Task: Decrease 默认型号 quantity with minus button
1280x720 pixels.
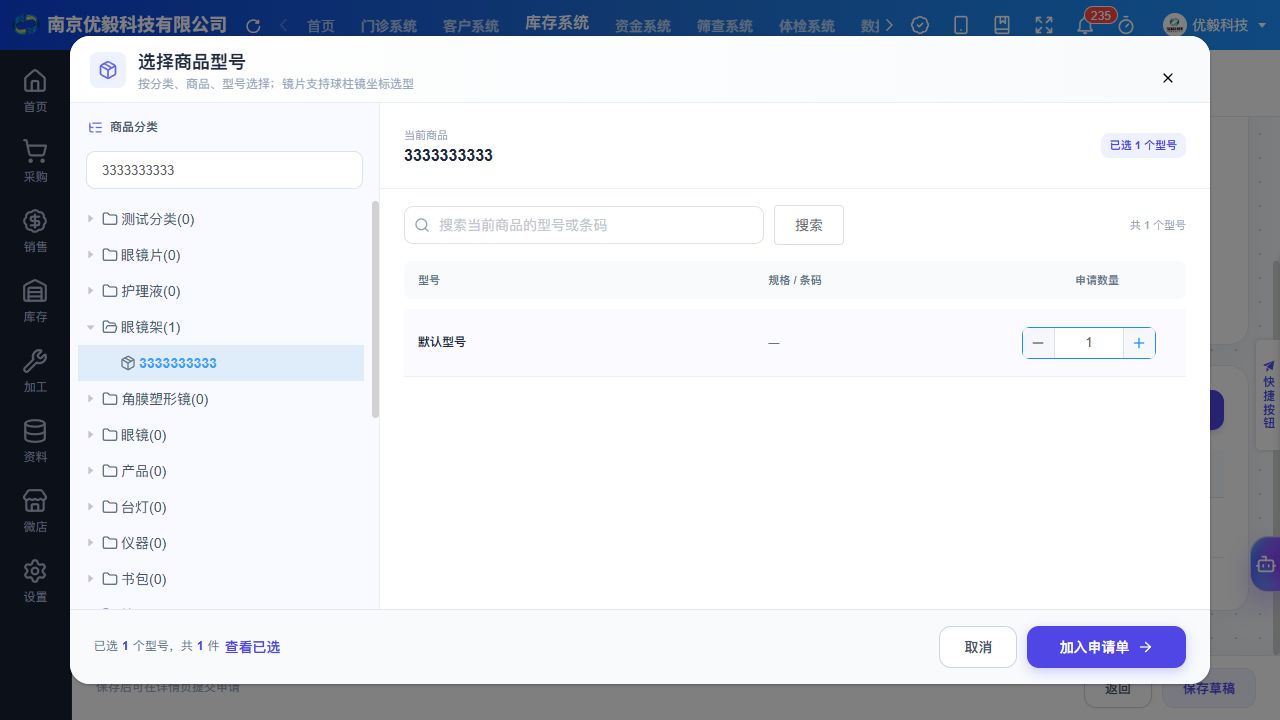Action: (1038, 343)
